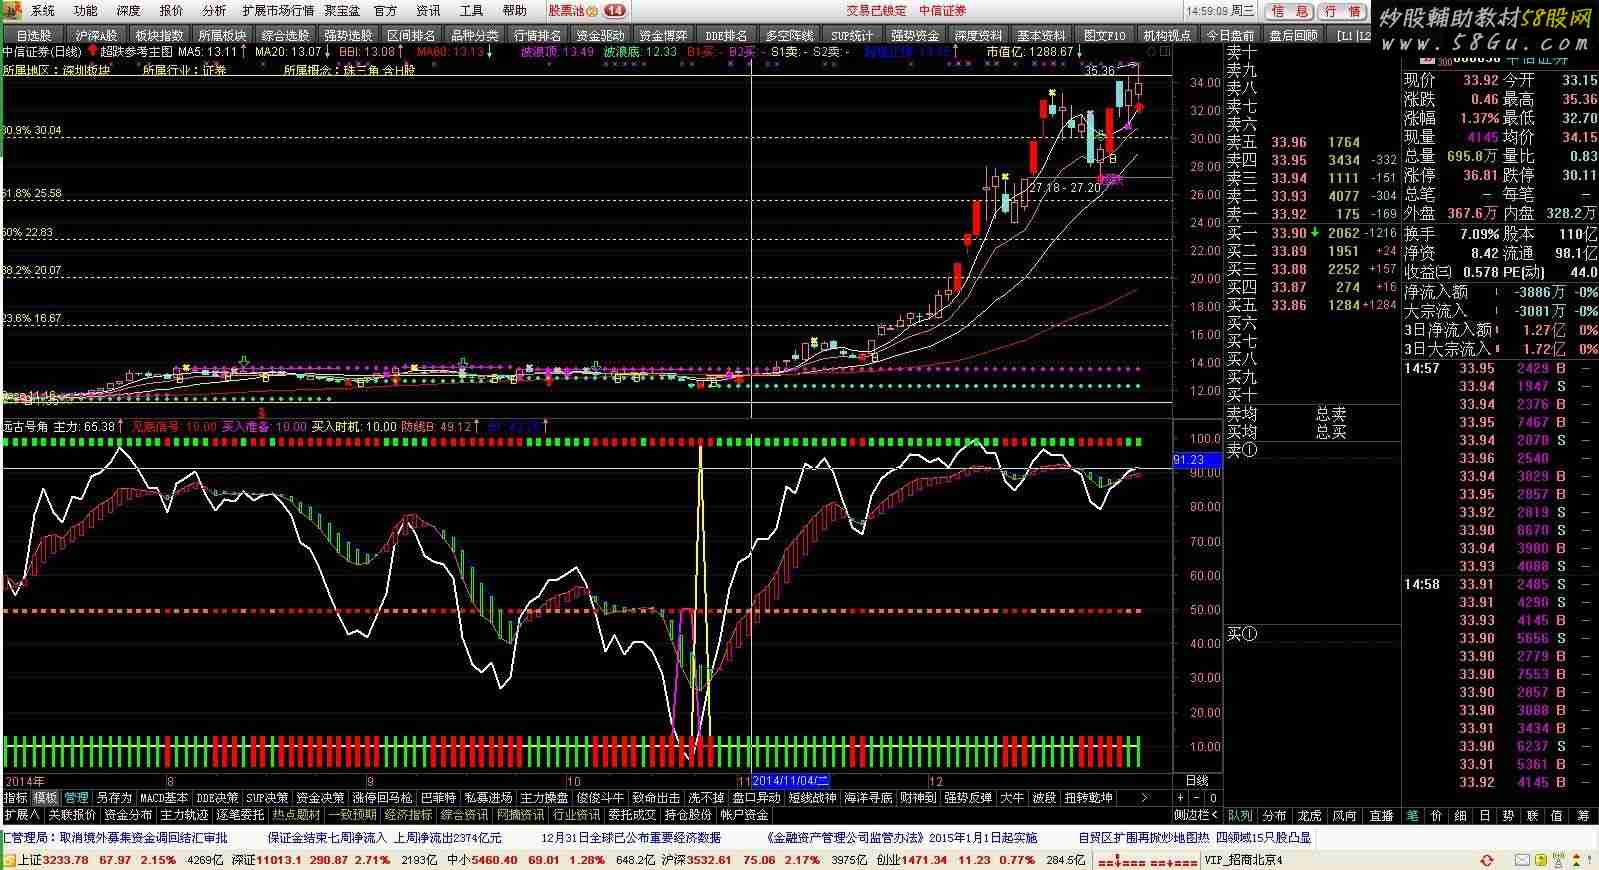
Task: Switch to the 热点题材 tab
Action: point(297,815)
